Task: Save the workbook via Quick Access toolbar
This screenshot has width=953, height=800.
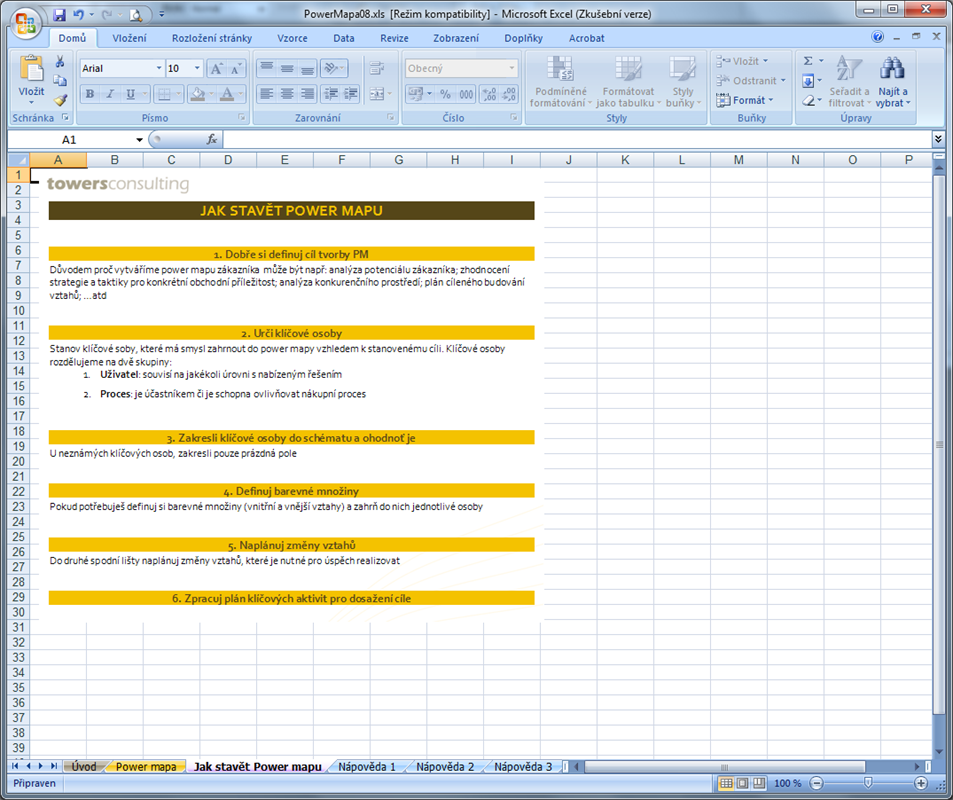Action: [60, 15]
